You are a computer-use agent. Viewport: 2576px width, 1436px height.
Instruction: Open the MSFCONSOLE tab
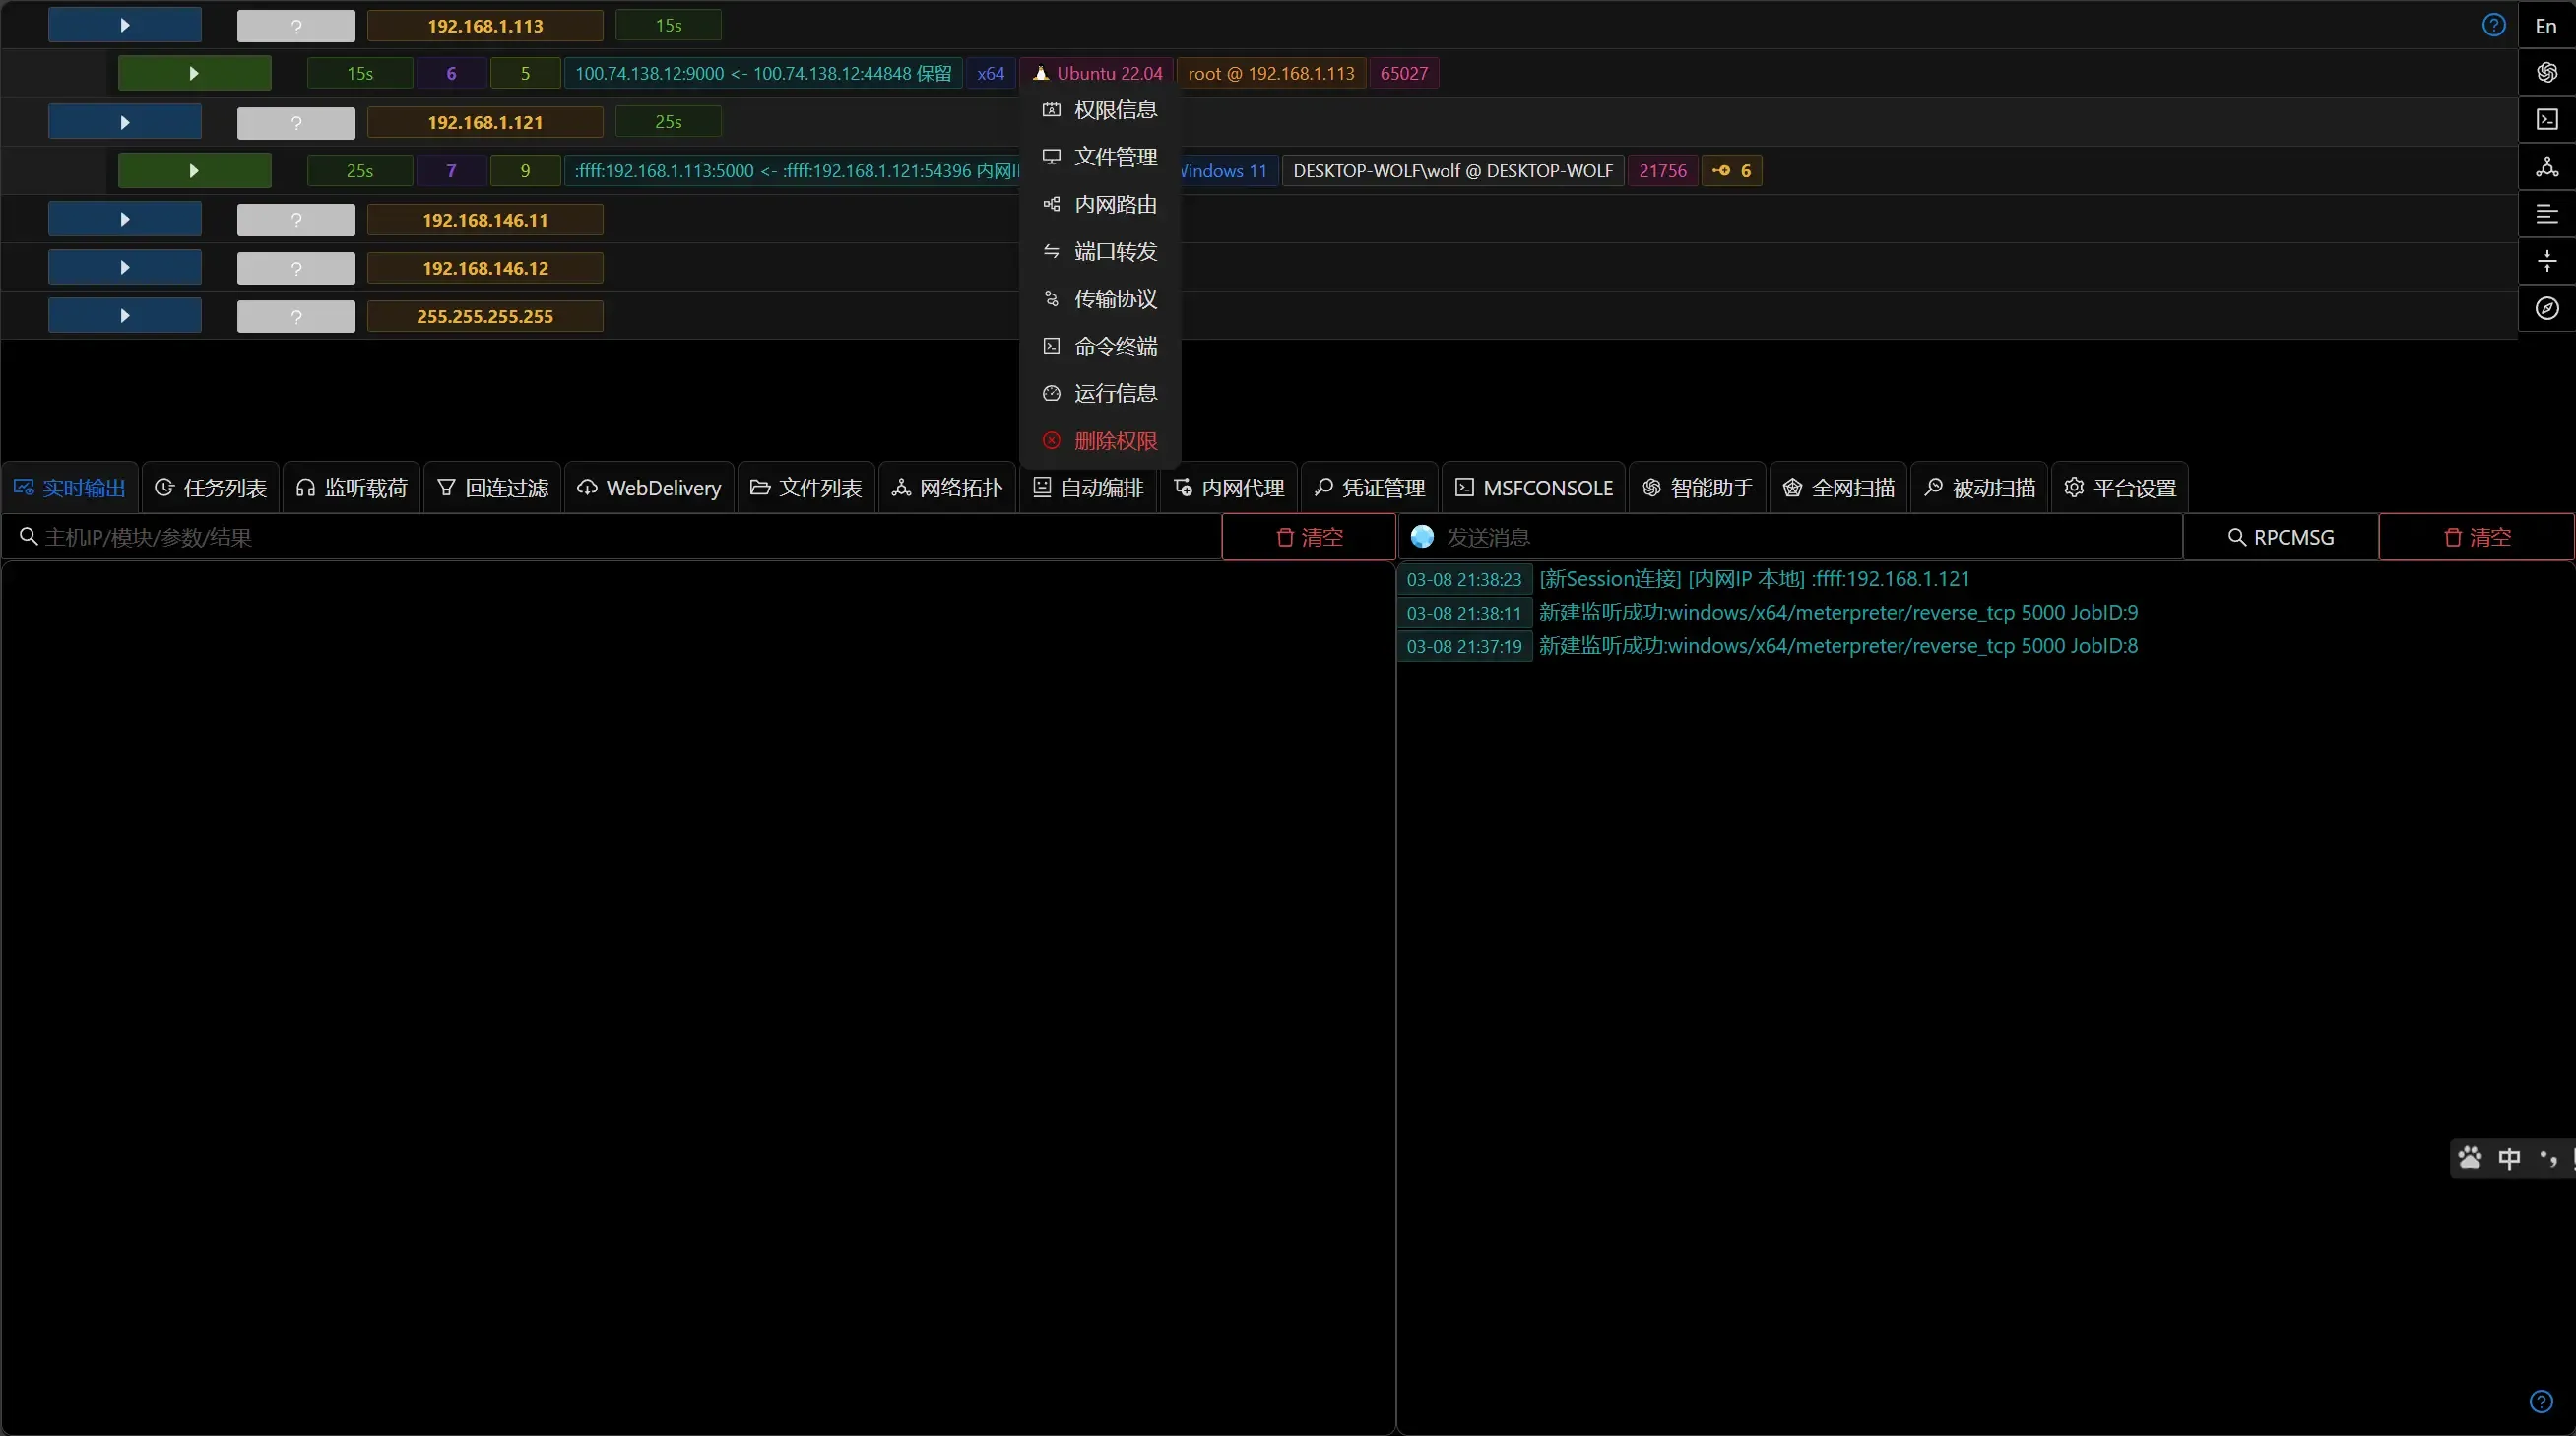coord(1534,488)
